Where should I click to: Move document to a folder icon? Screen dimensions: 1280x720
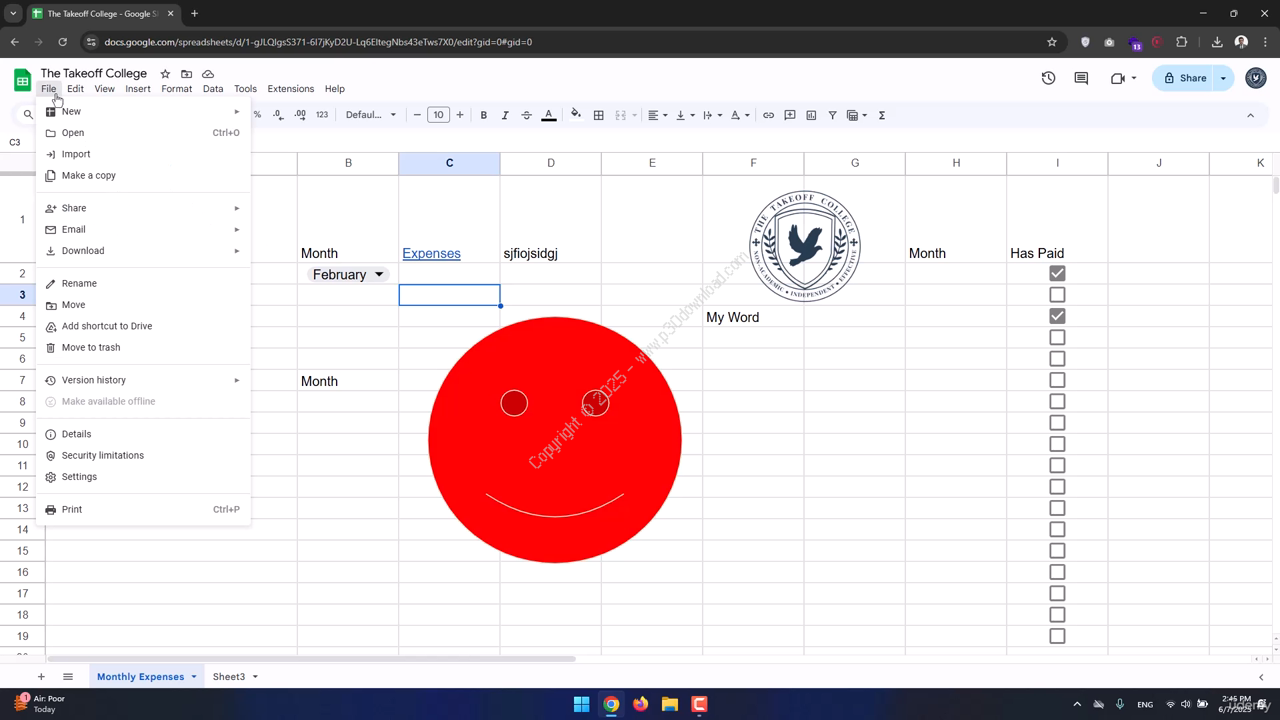[x=186, y=74]
